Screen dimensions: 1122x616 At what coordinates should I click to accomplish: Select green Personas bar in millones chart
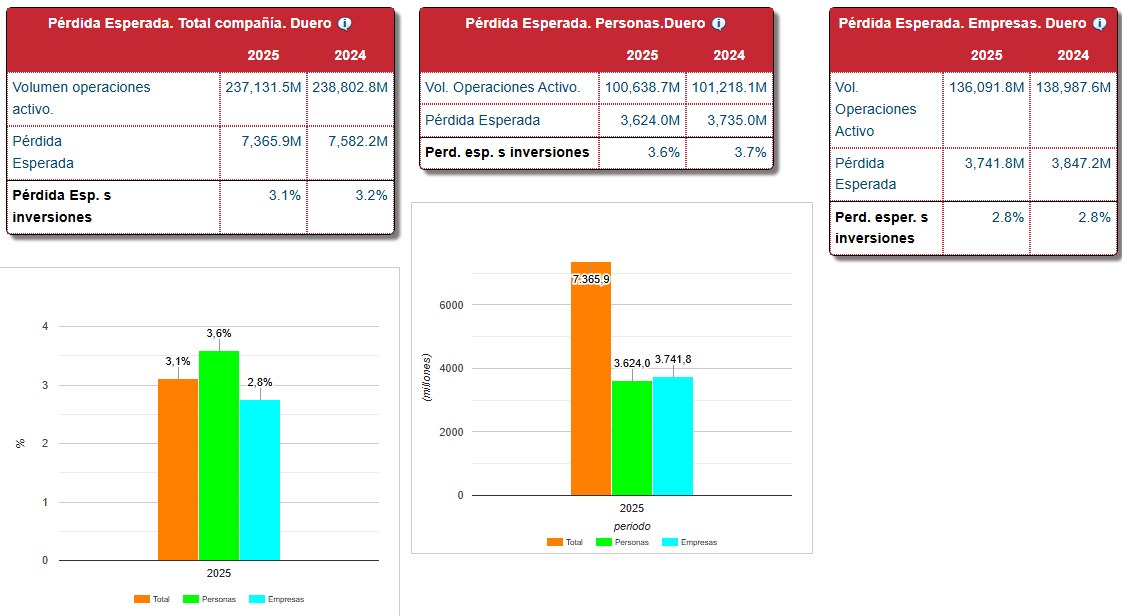(x=632, y=438)
